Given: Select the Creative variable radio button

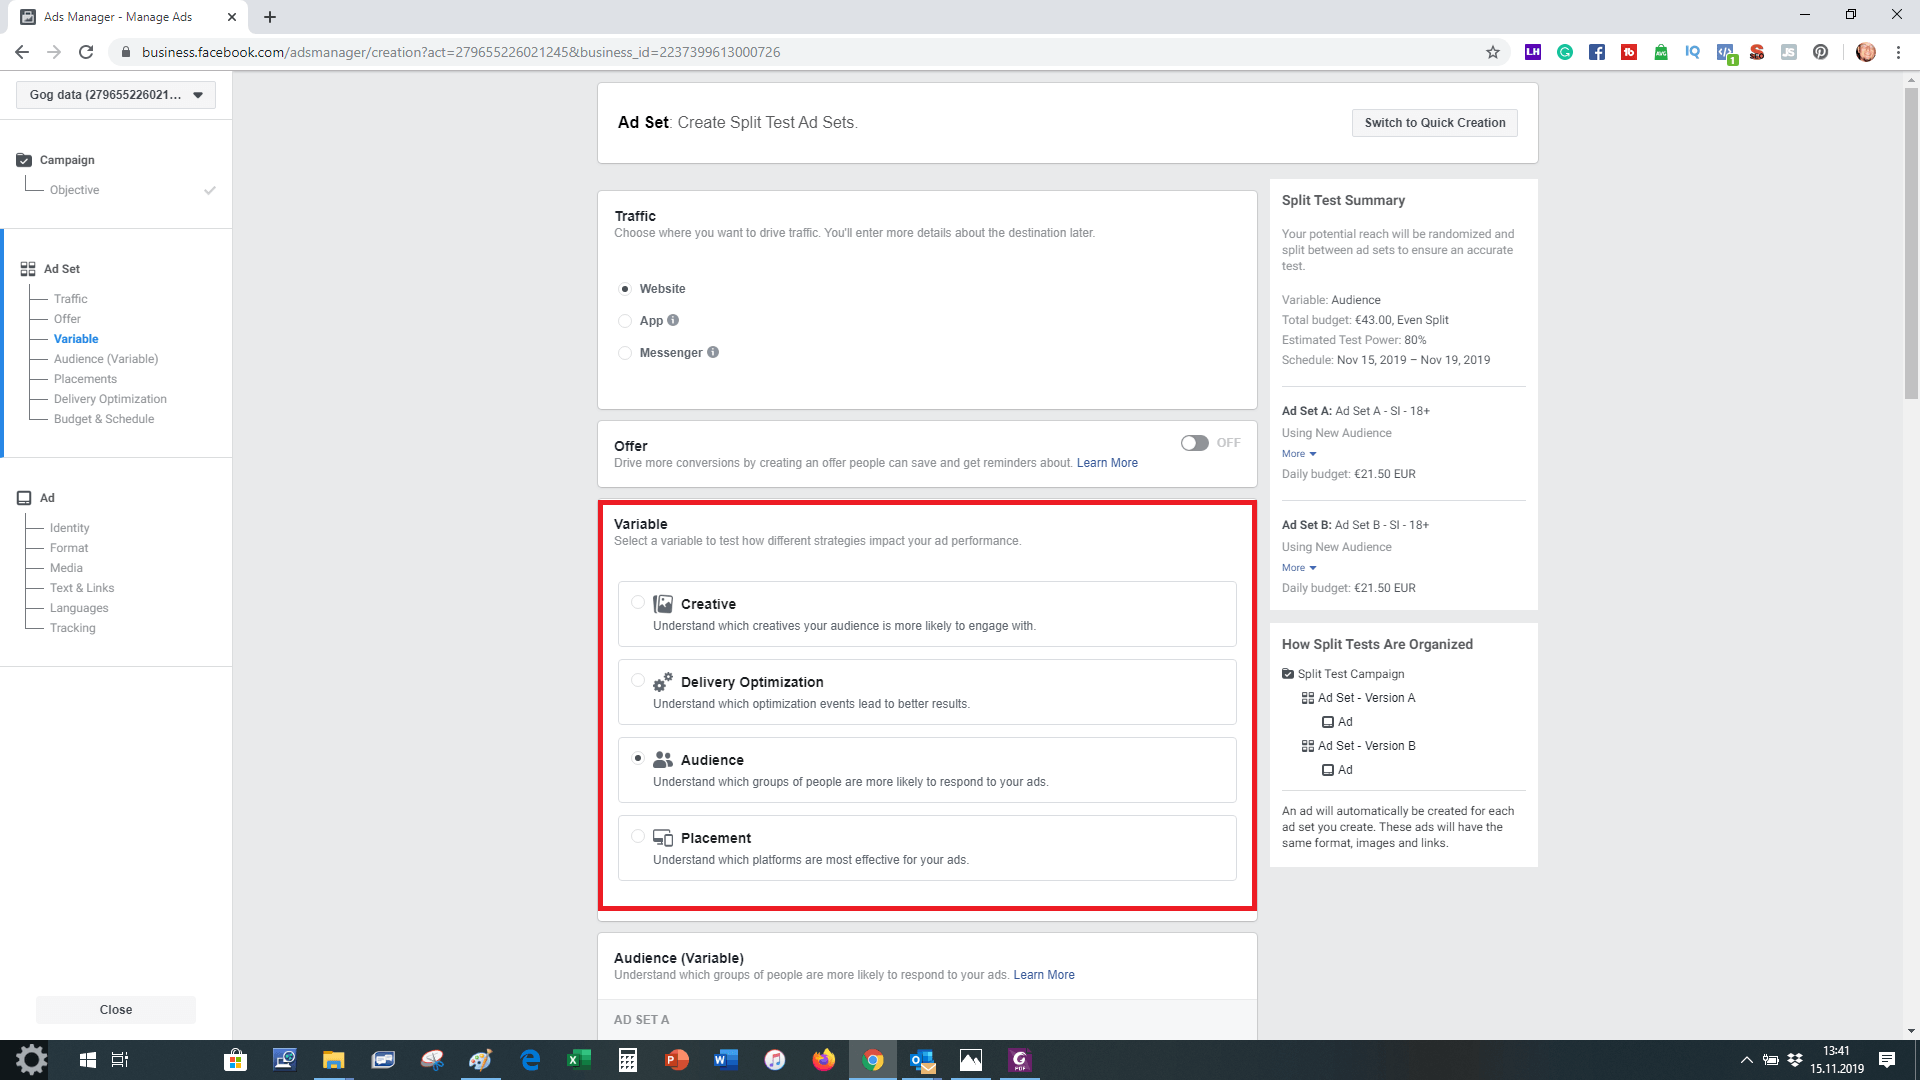Looking at the screenshot, I should tap(638, 603).
